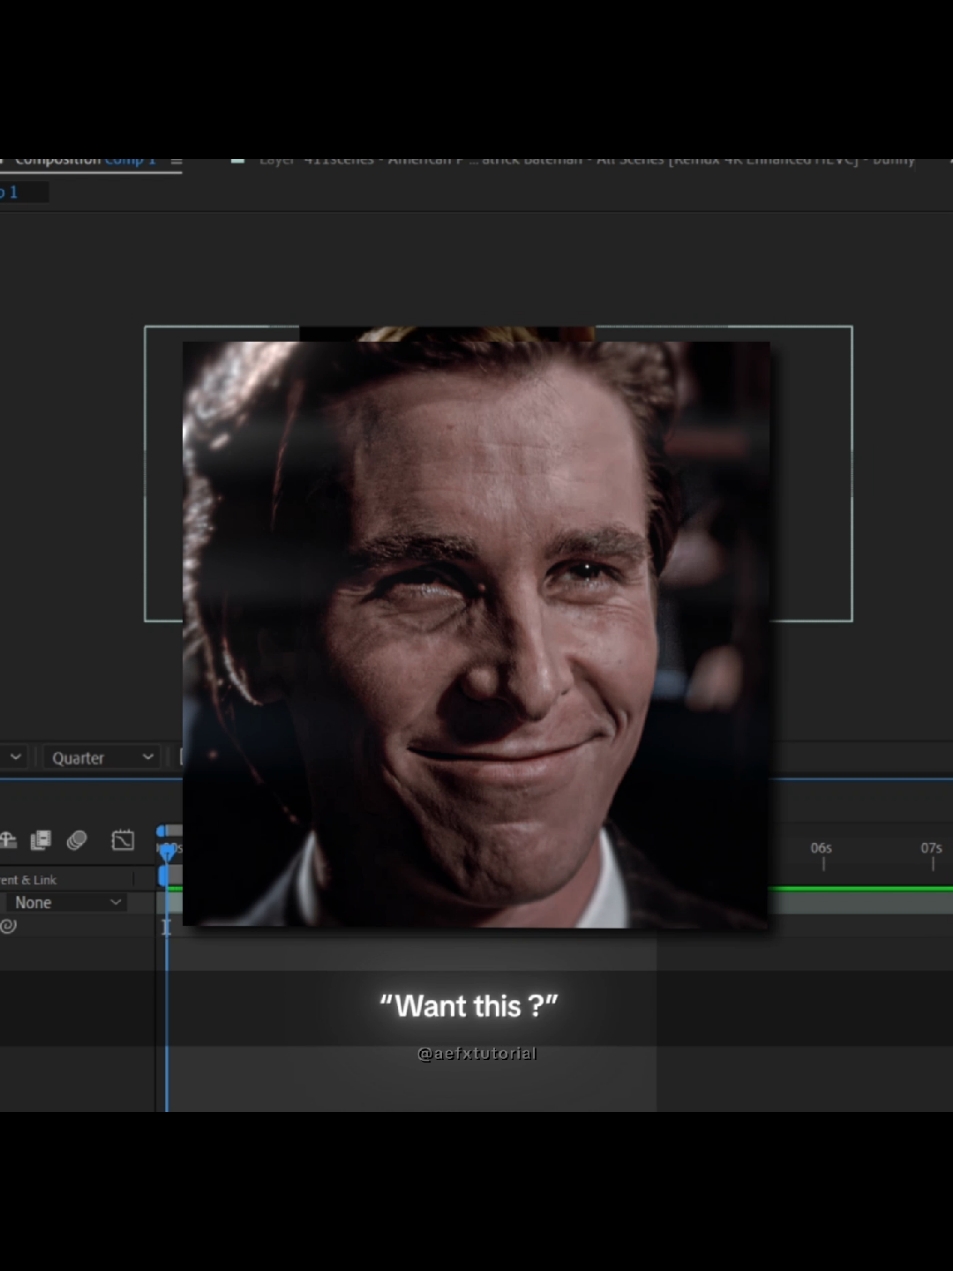Click the 06s mark on time ruler
The width and height of the screenshot is (953, 1271).
tap(821, 848)
